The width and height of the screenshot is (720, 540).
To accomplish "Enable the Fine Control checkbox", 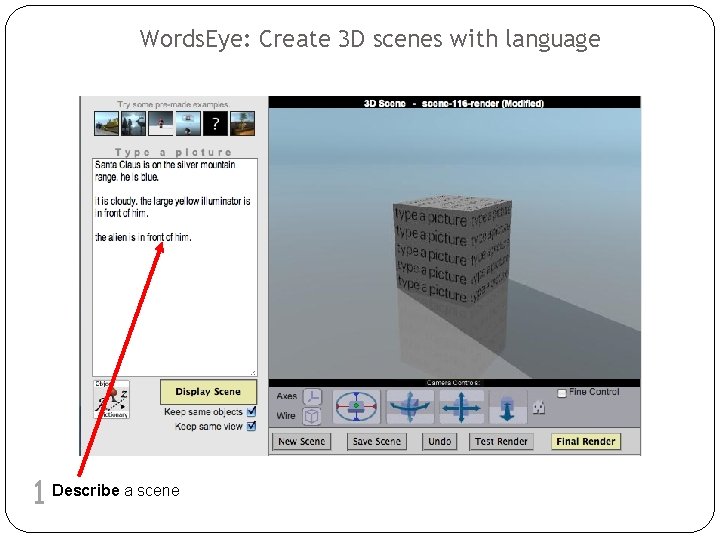I will [x=562, y=393].
